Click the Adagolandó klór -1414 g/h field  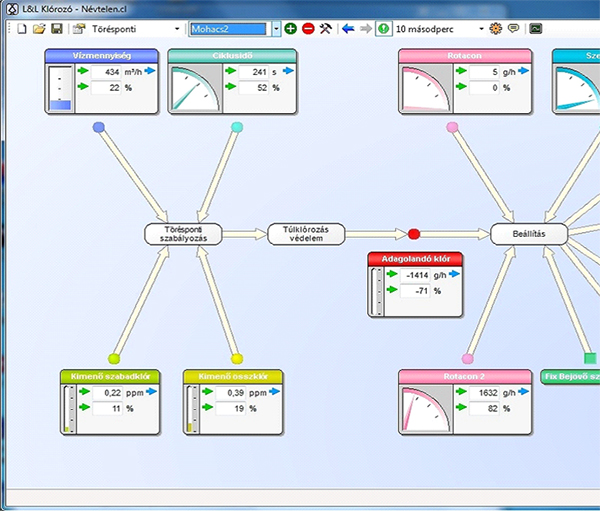[x=415, y=275]
